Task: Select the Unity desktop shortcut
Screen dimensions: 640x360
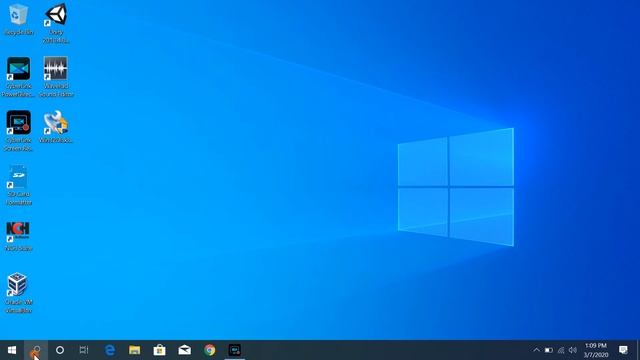Action: click(56, 23)
